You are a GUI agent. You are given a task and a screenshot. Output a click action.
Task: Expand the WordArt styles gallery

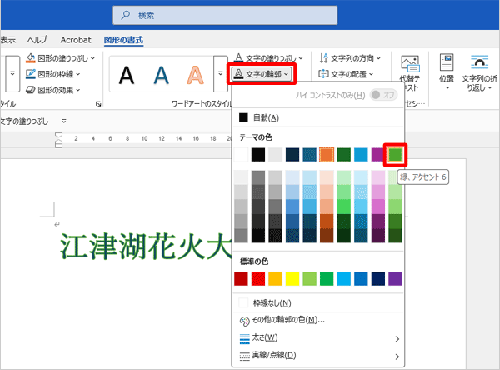point(220,74)
